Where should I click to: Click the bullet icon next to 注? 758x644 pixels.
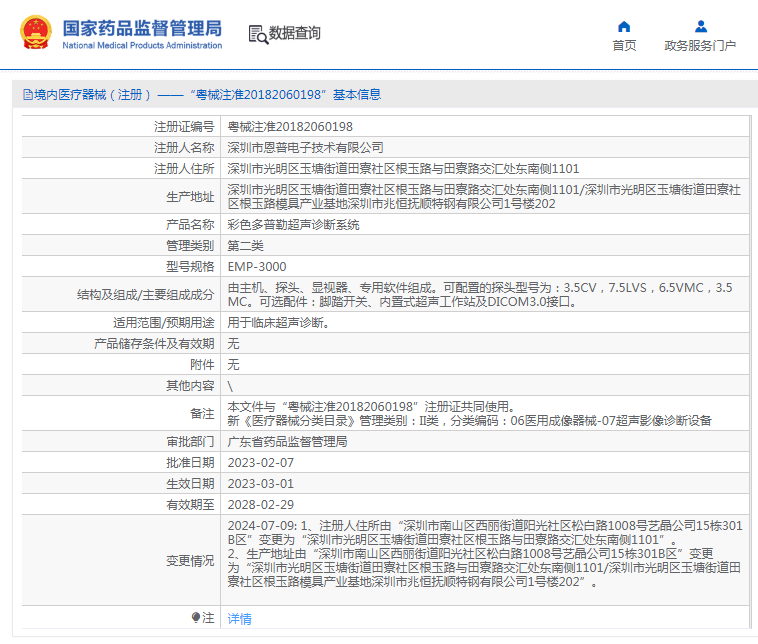(x=196, y=617)
